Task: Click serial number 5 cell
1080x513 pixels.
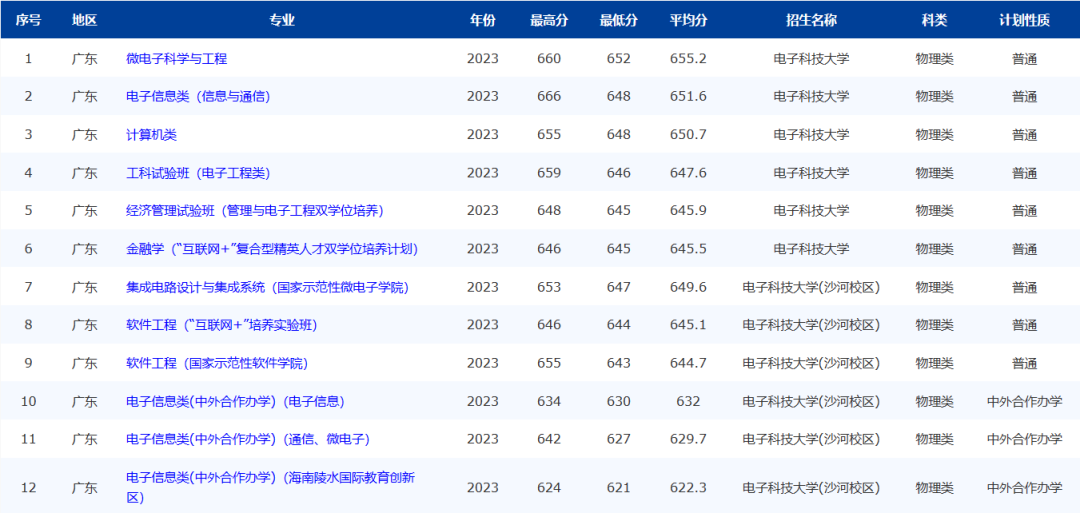Action: [28, 210]
